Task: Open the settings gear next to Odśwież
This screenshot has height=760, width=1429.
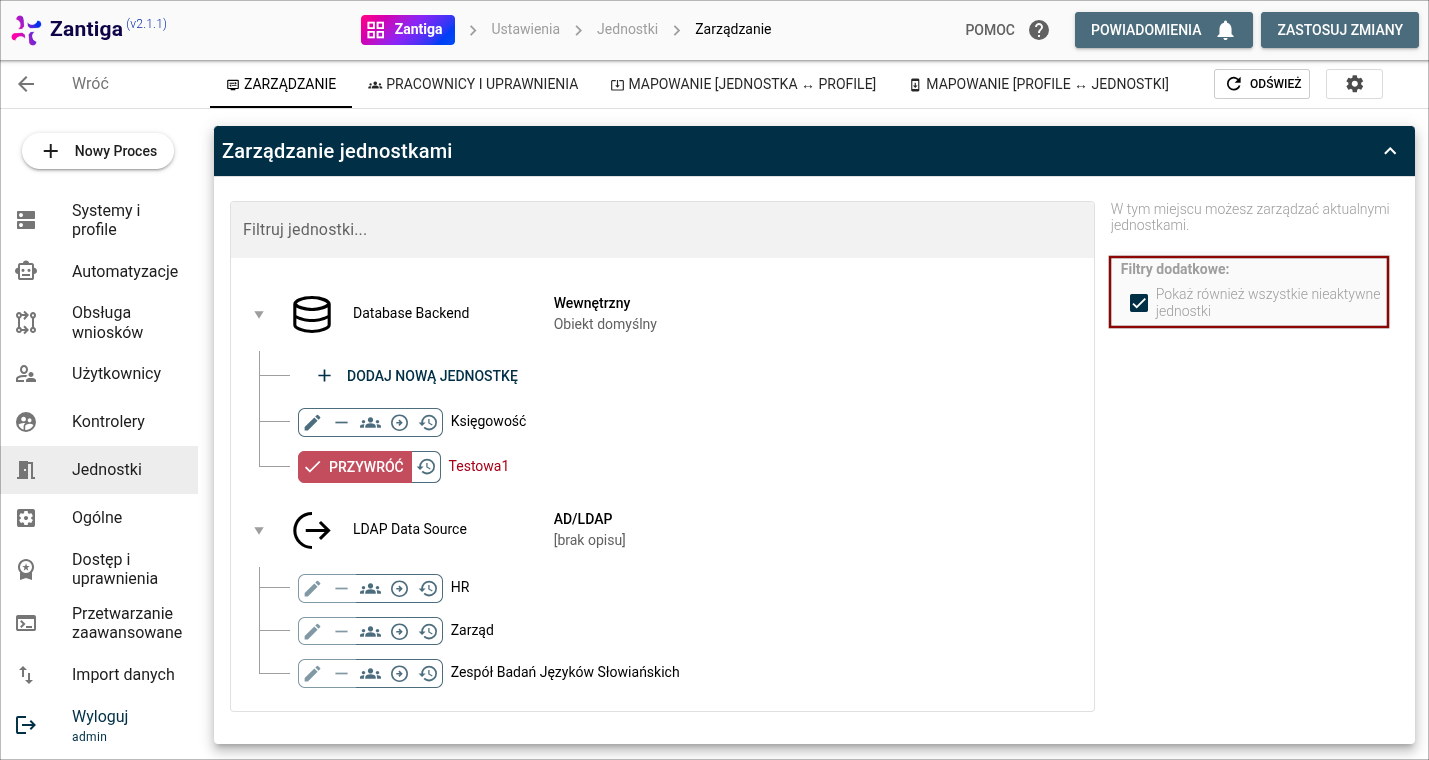Action: [x=1354, y=84]
